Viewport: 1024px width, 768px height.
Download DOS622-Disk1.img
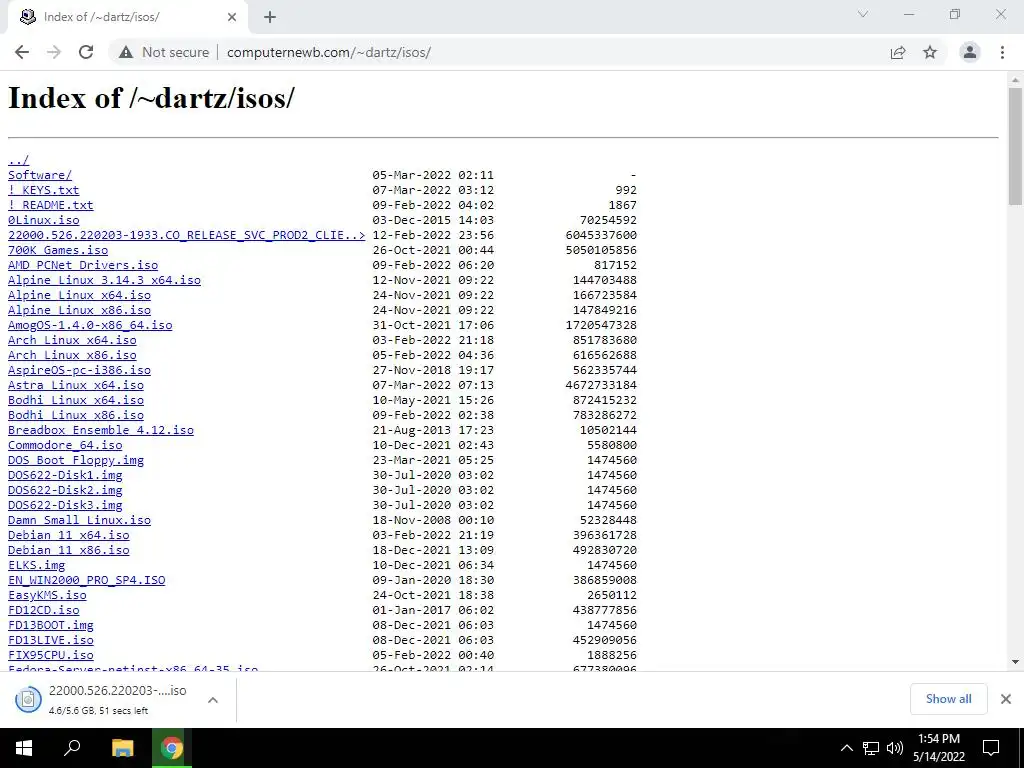65,475
